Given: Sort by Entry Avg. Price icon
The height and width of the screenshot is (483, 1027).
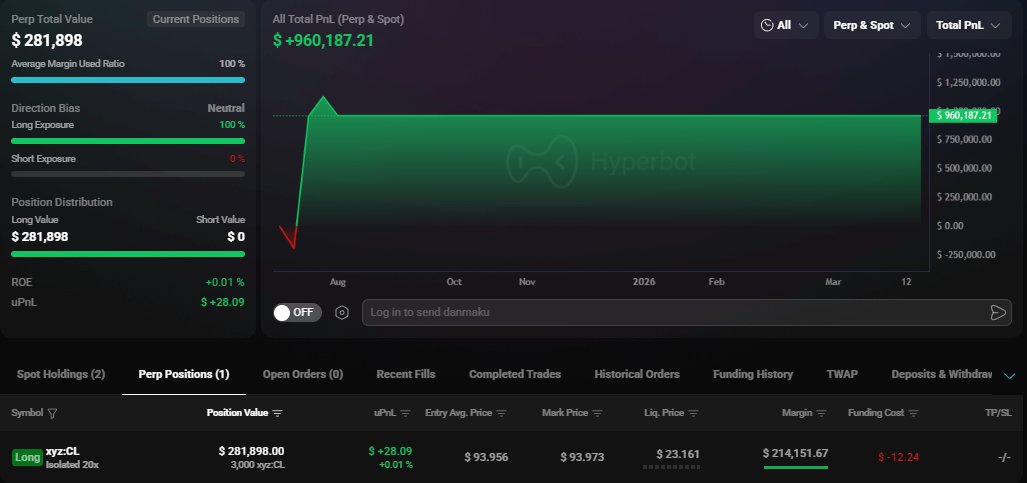Looking at the screenshot, I should 502,413.
